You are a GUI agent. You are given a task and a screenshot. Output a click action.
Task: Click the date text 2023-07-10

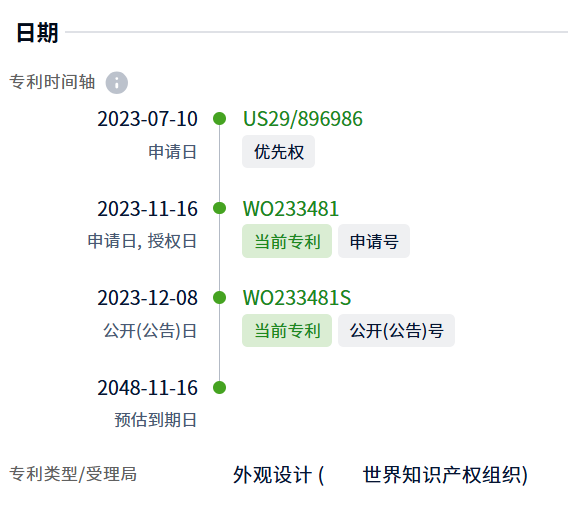(147, 119)
